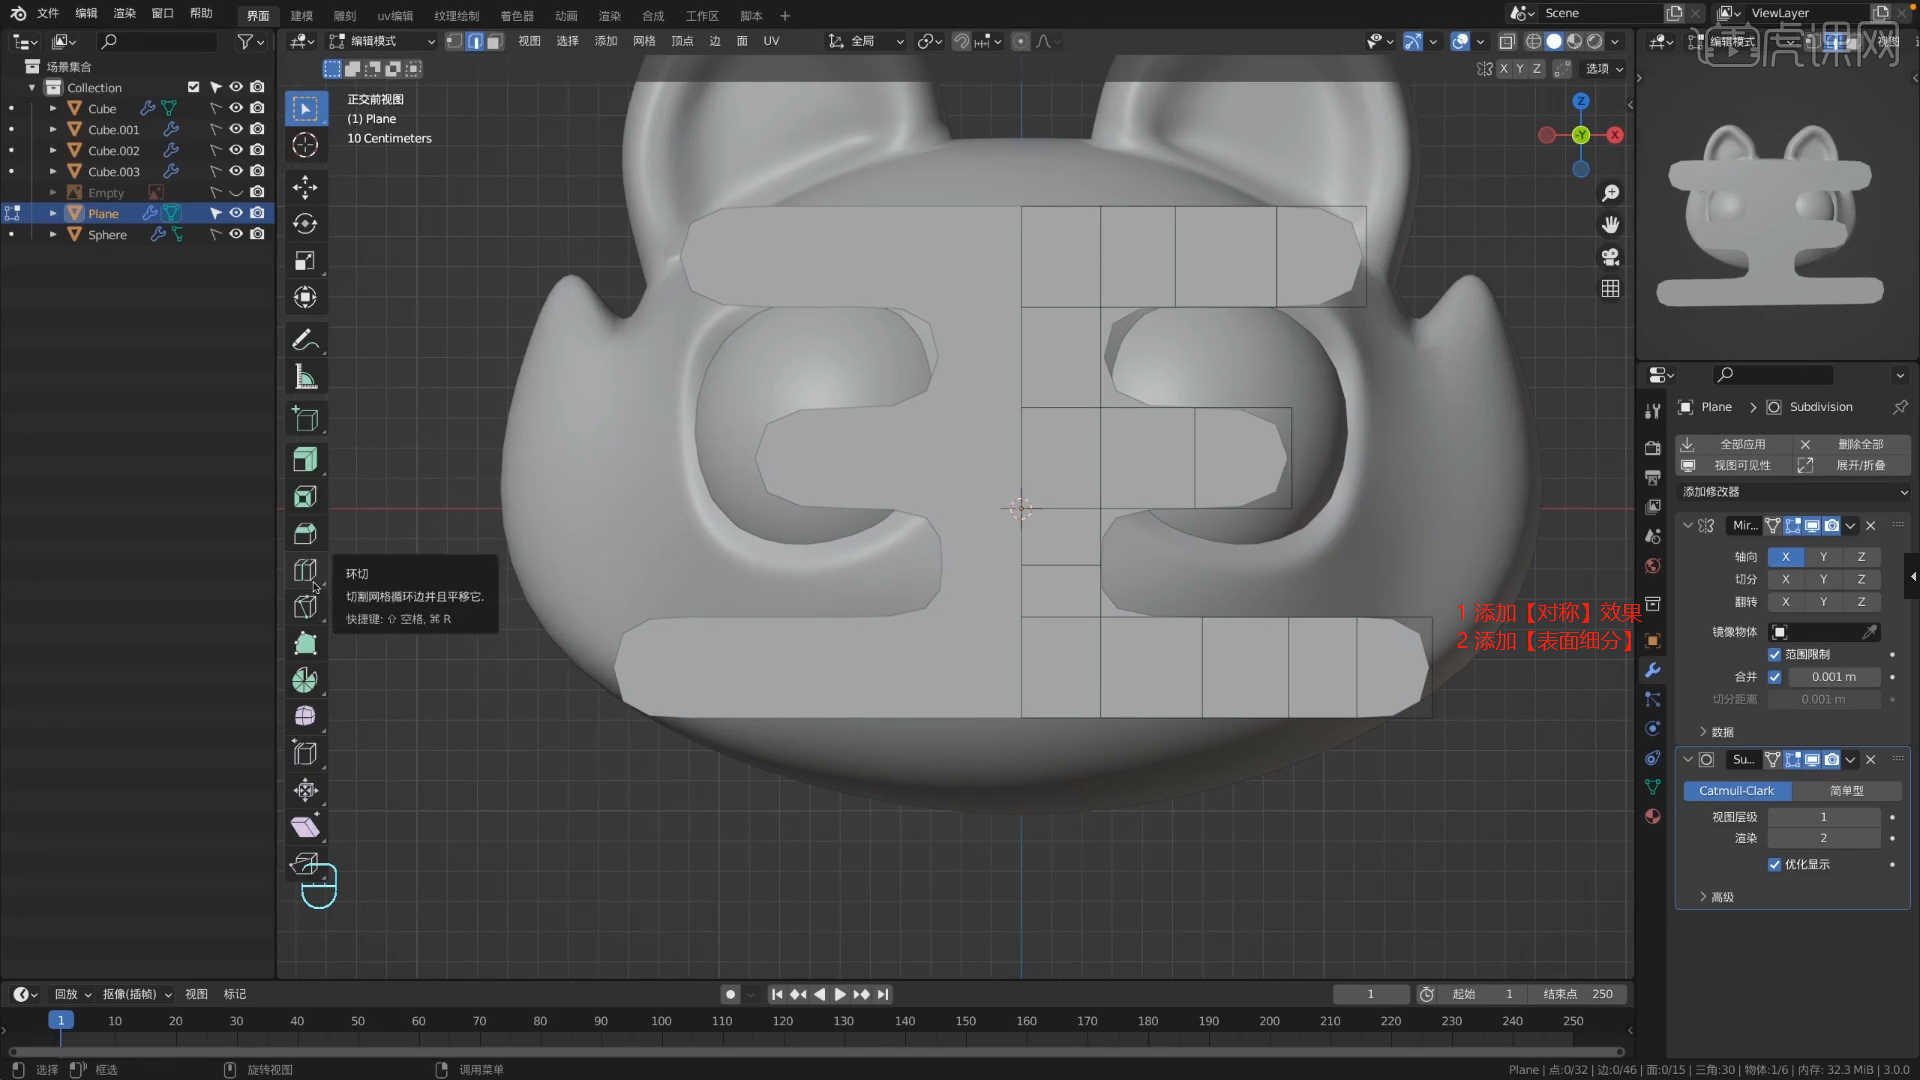Choose the Extrude Region tool
This screenshot has width=1920, height=1080.
pyautogui.click(x=305, y=460)
